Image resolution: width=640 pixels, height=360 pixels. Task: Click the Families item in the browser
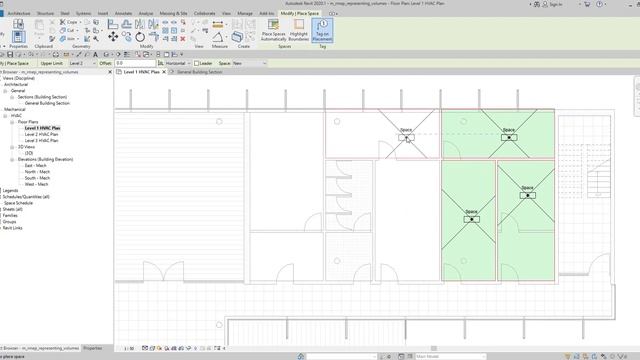tap(10, 216)
